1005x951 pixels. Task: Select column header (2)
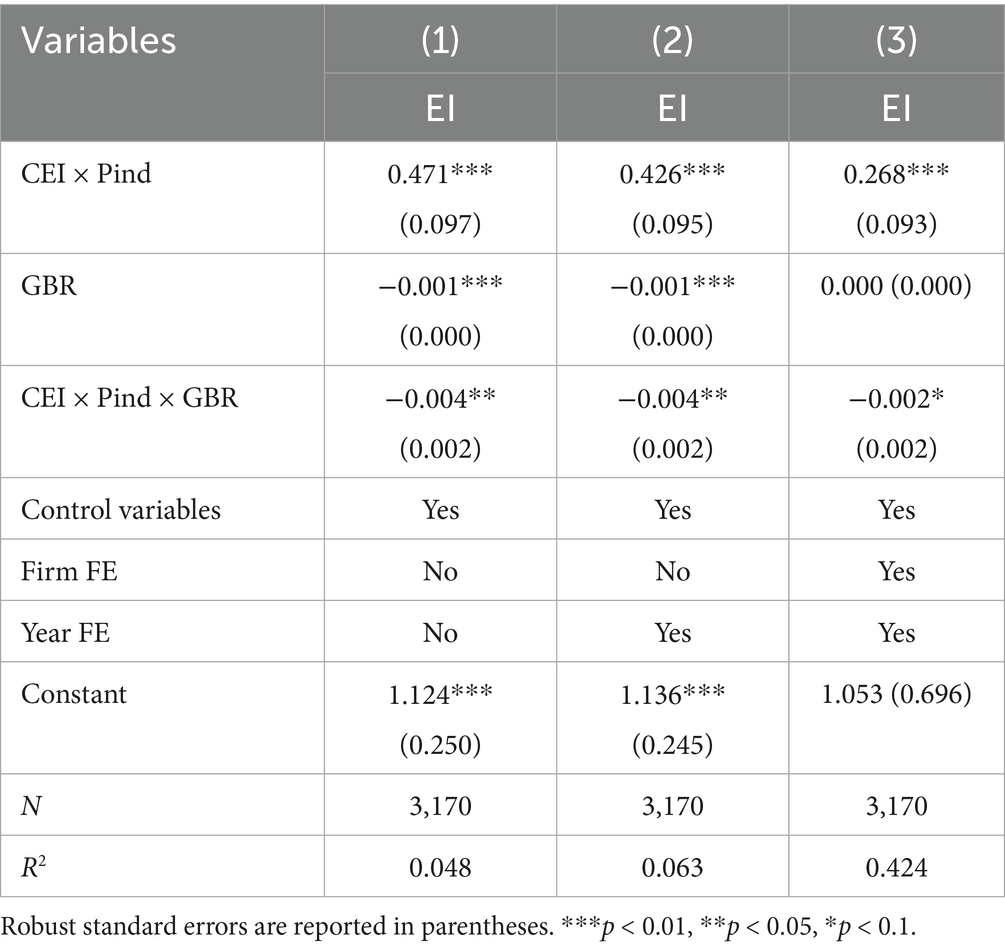(672, 40)
